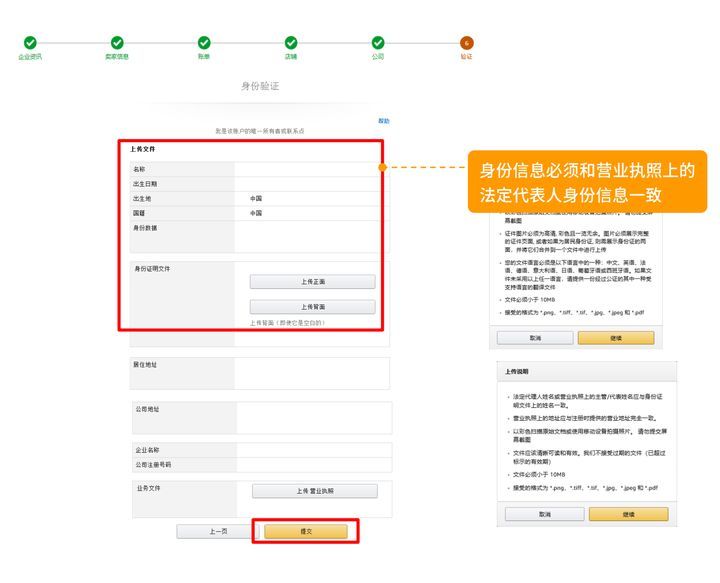
Task: Go to the 卖家信息 step label
Action: 117,56
